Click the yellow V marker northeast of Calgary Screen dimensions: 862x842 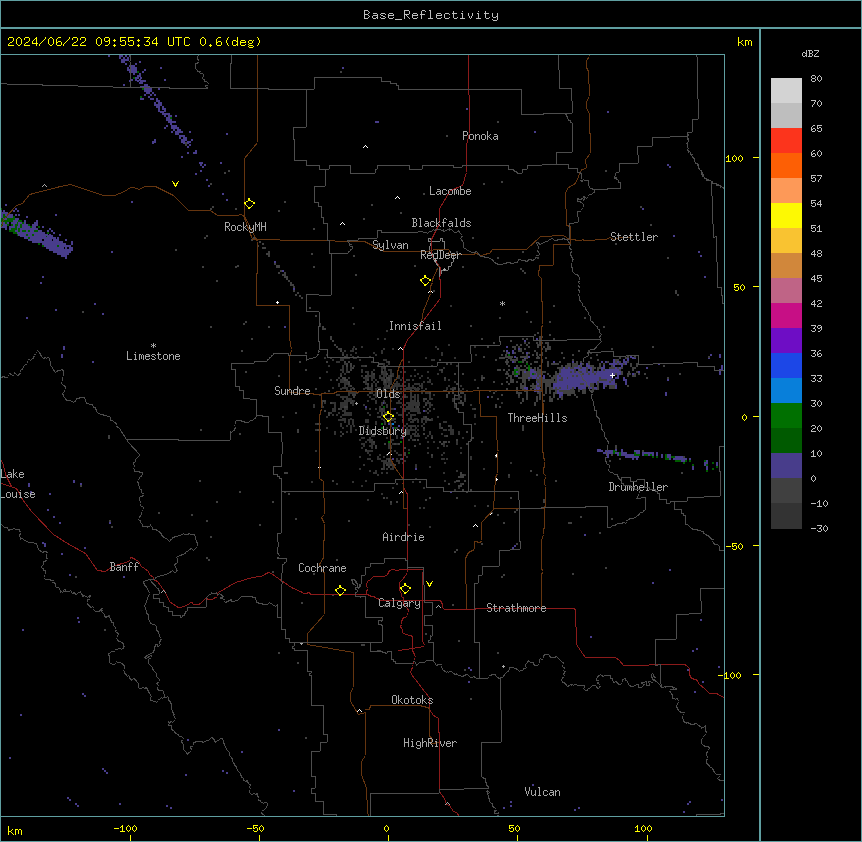[x=429, y=584]
